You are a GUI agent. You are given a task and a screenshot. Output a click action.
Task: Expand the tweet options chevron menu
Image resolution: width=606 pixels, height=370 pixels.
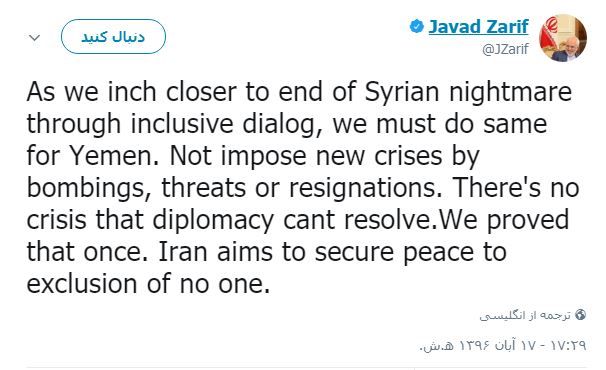(34, 38)
